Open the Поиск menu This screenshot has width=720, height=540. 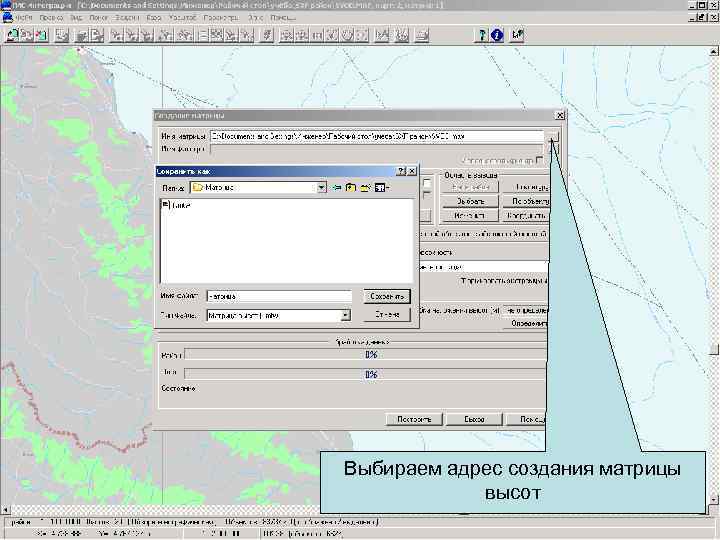99,17
